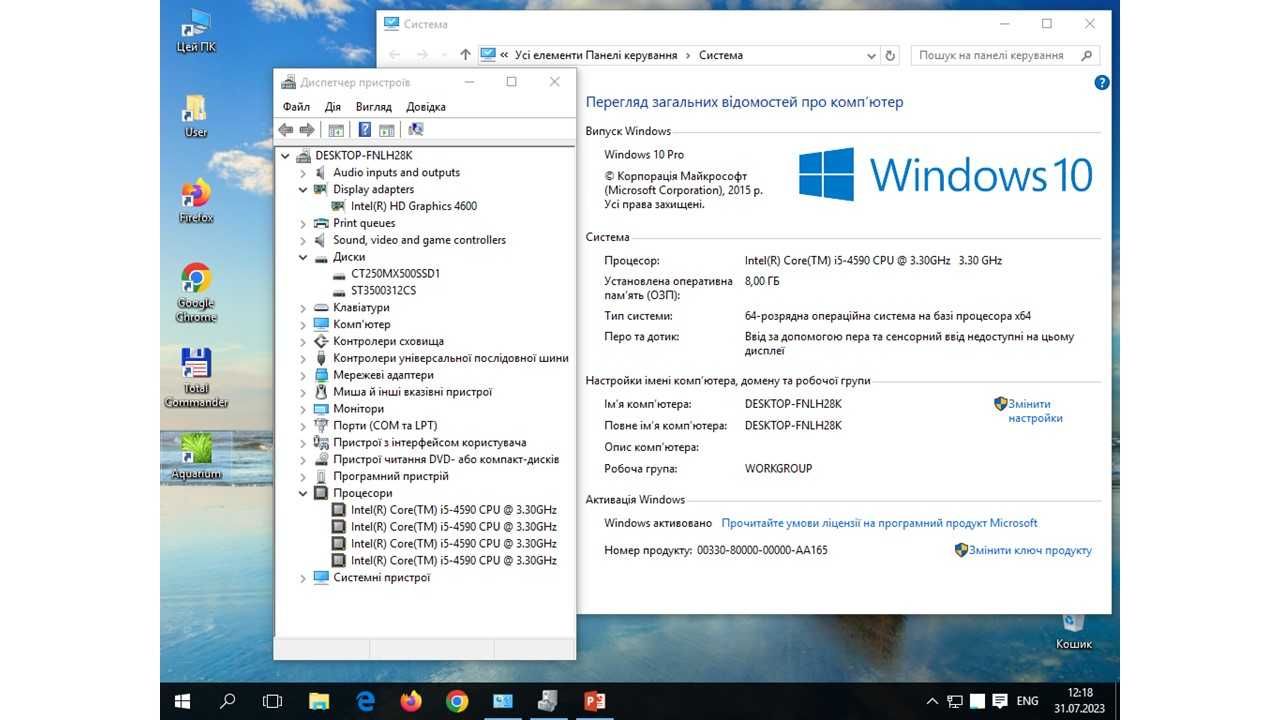This screenshot has height=720, width=1280.
Task: Expand the Клавіатури node
Action: [x=303, y=308]
